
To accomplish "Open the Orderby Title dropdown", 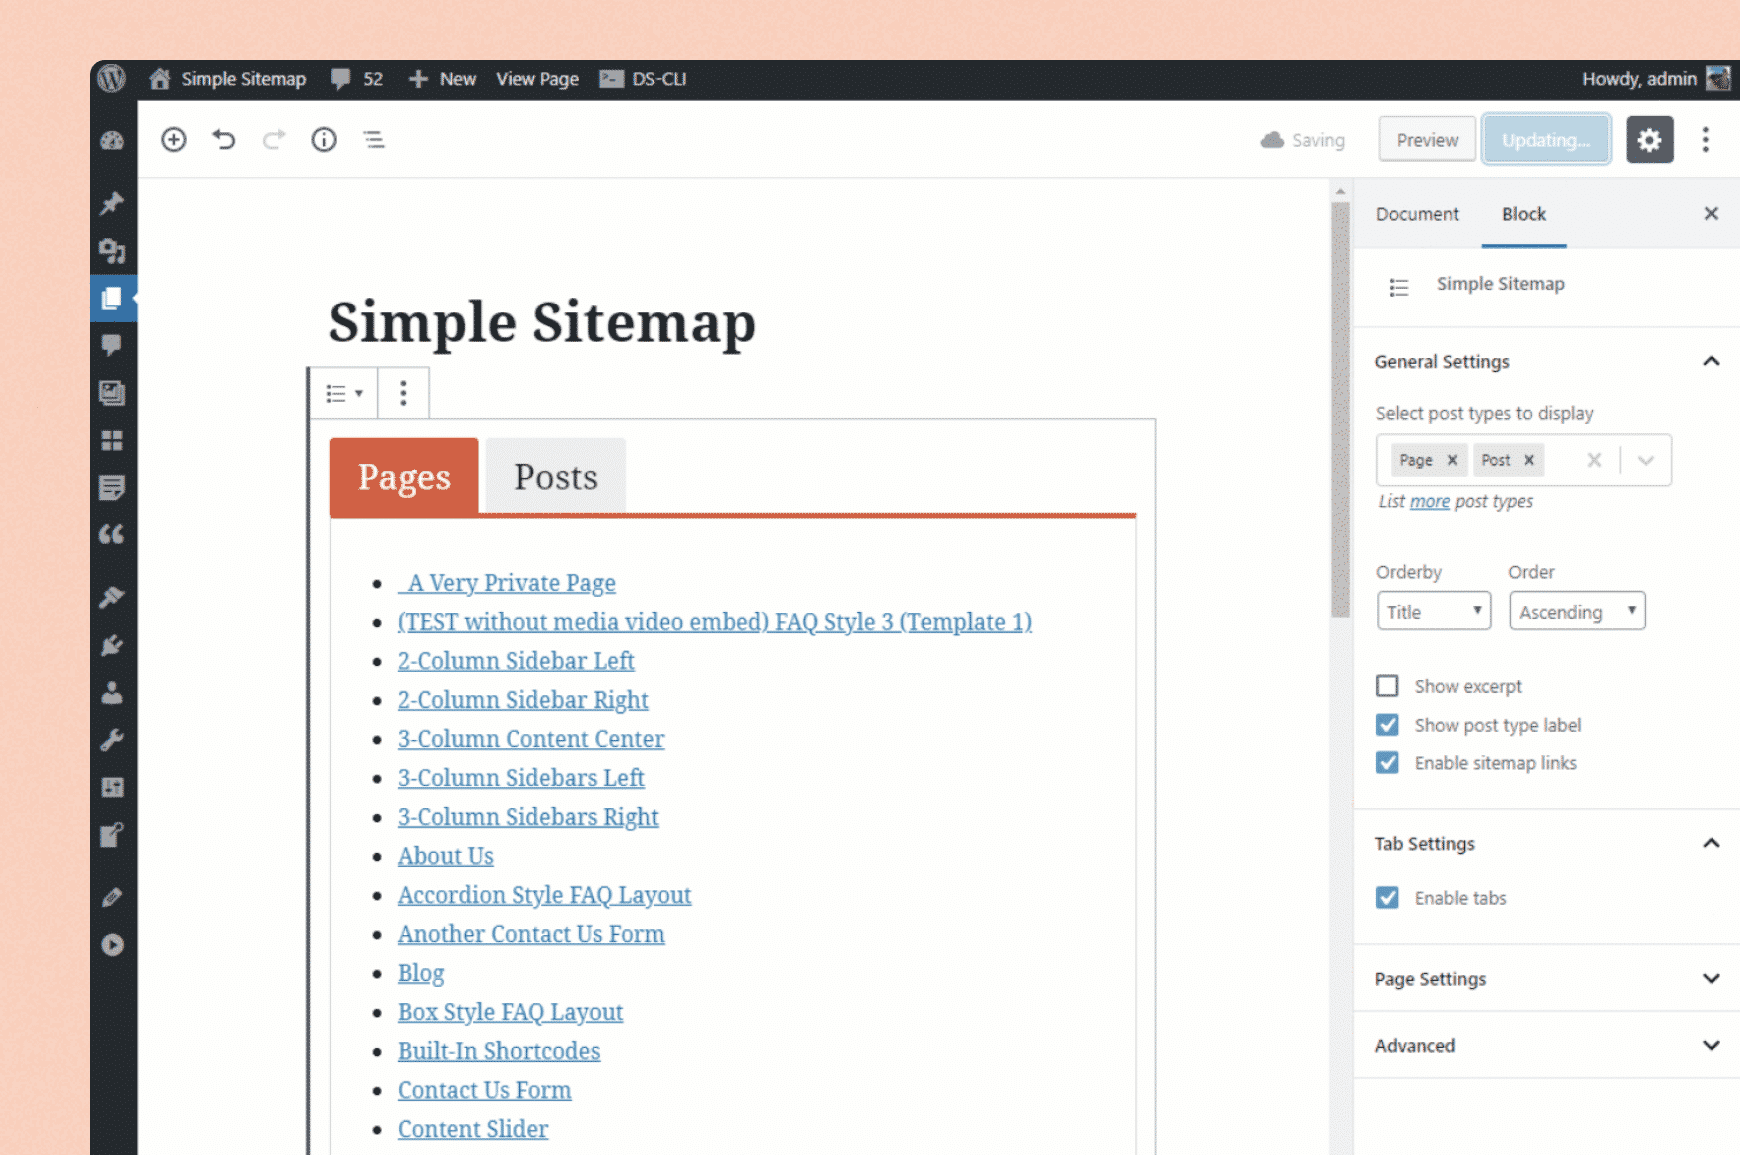I will click(1433, 612).
